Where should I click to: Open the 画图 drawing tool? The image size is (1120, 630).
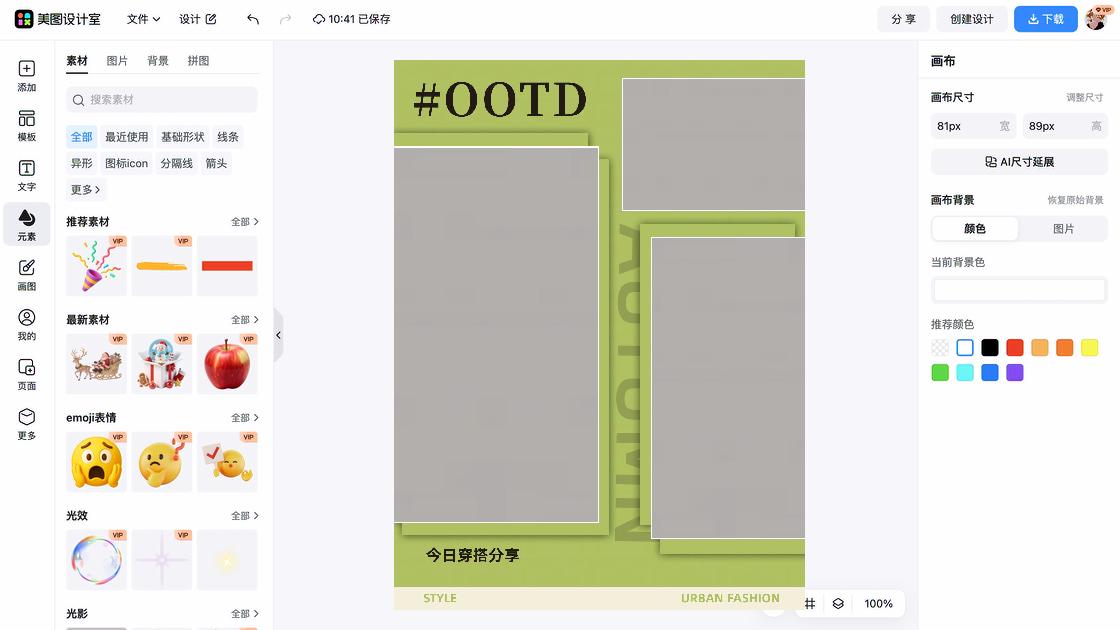tap(26, 275)
